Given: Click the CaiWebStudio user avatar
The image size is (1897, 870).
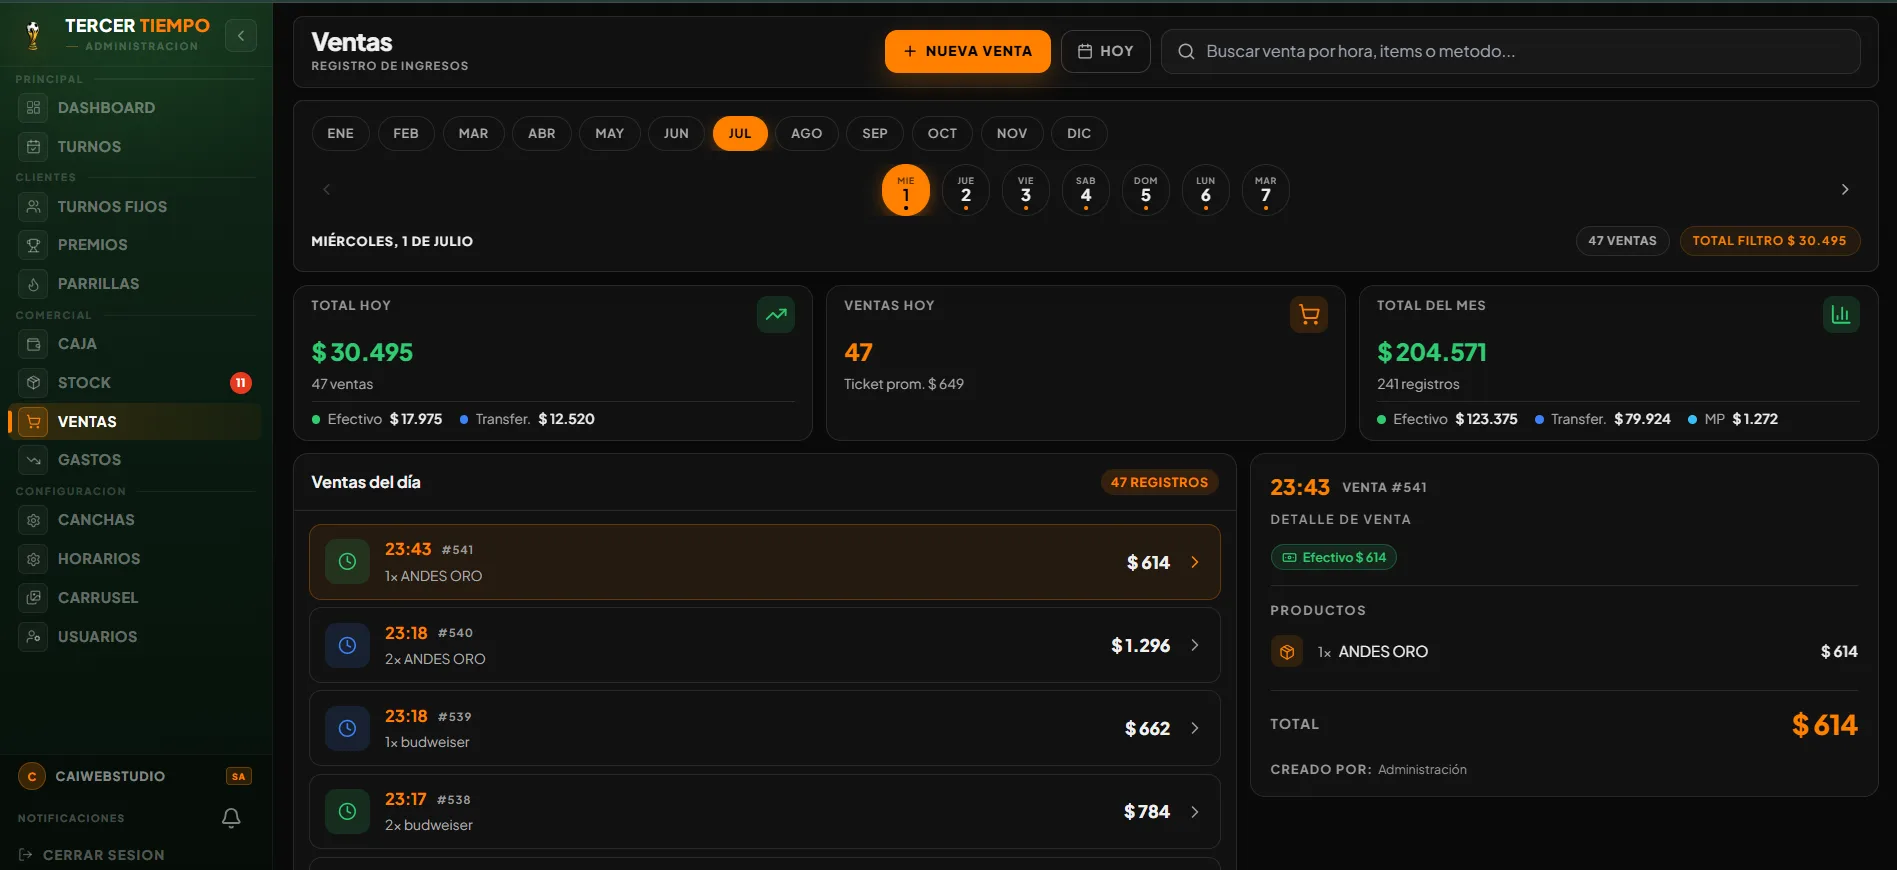Looking at the screenshot, I should point(32,776).
